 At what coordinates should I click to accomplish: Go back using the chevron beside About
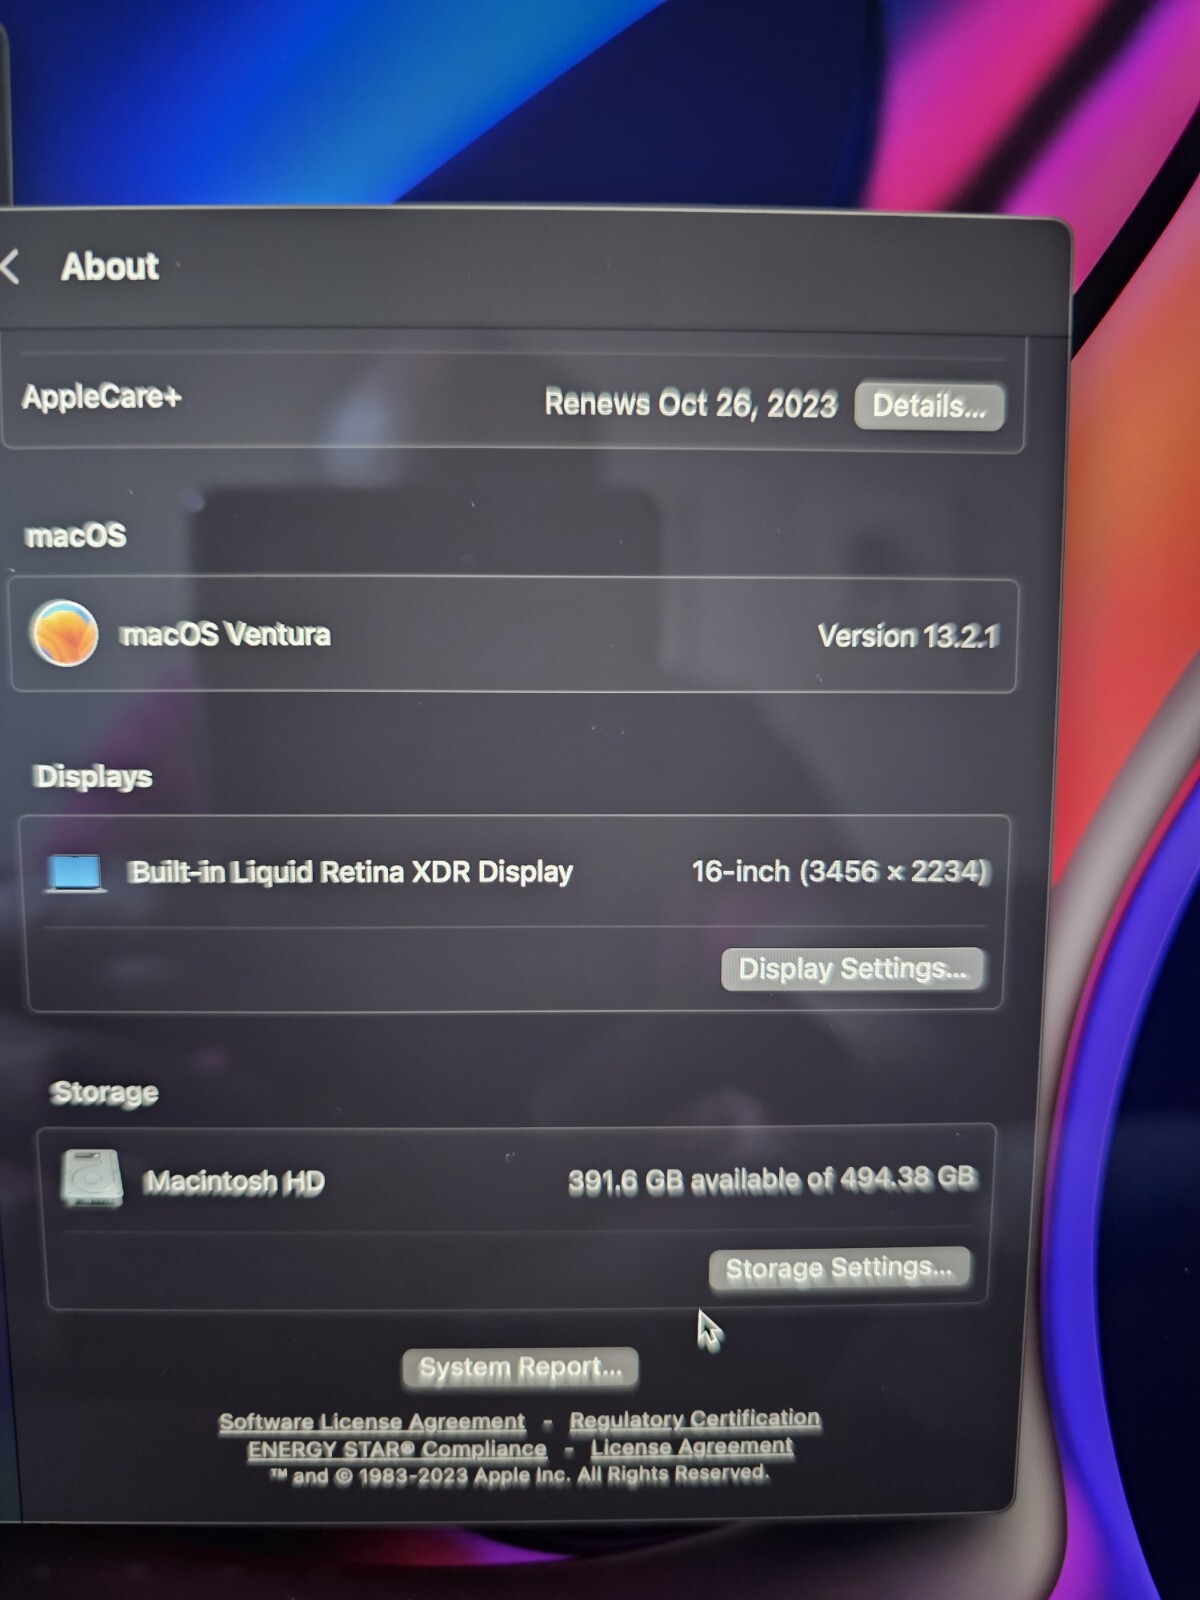click(x=11, y=267)
